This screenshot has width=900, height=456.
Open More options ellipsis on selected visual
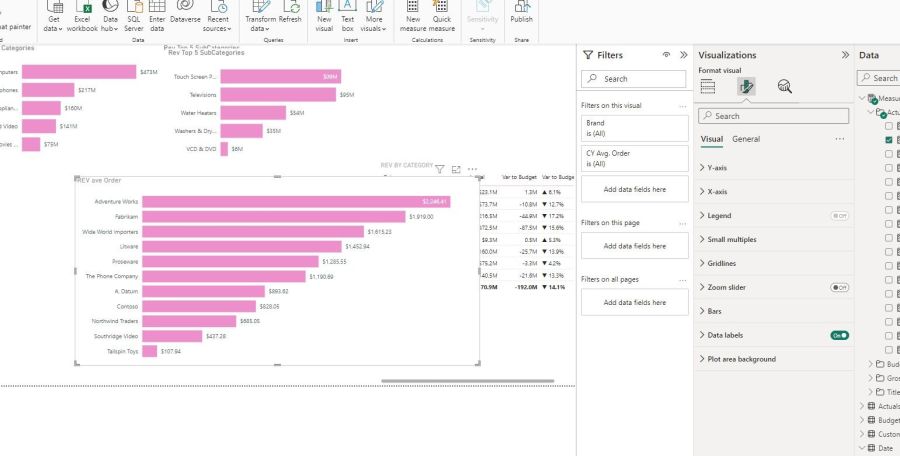pos(472,169)
